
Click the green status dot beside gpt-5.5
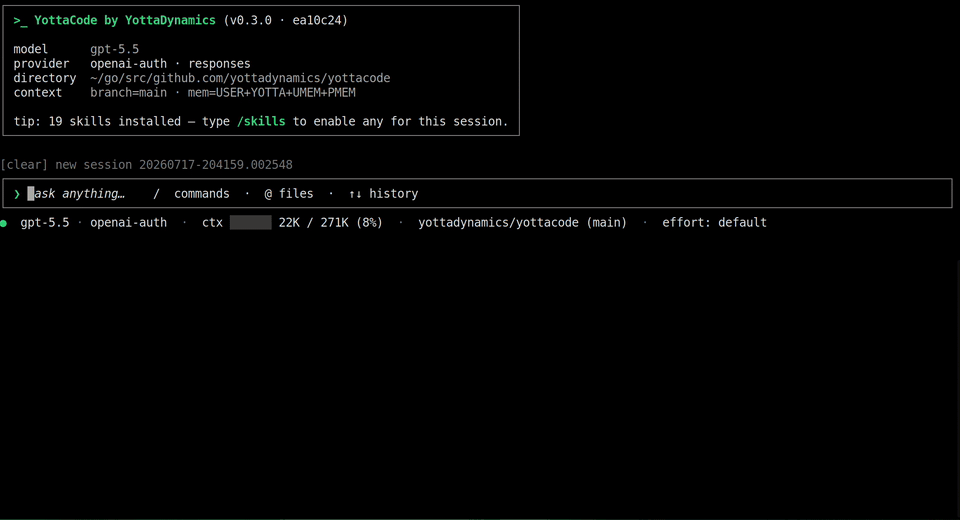[4, 223]
